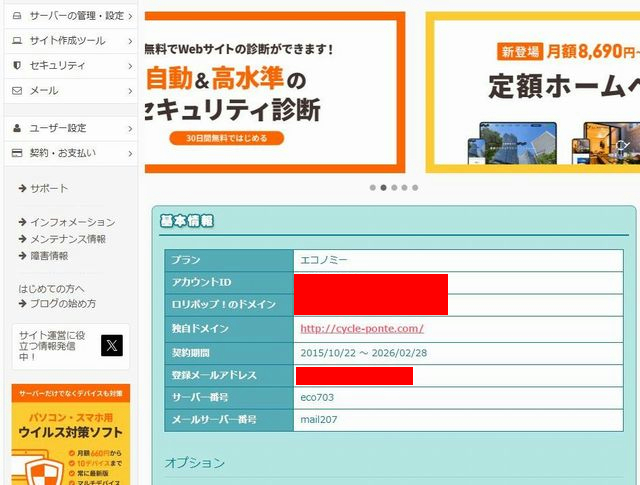This screenshot has width=640, height=485.
Task: Open the セキュリティ menu label
Action: [57, 66]
